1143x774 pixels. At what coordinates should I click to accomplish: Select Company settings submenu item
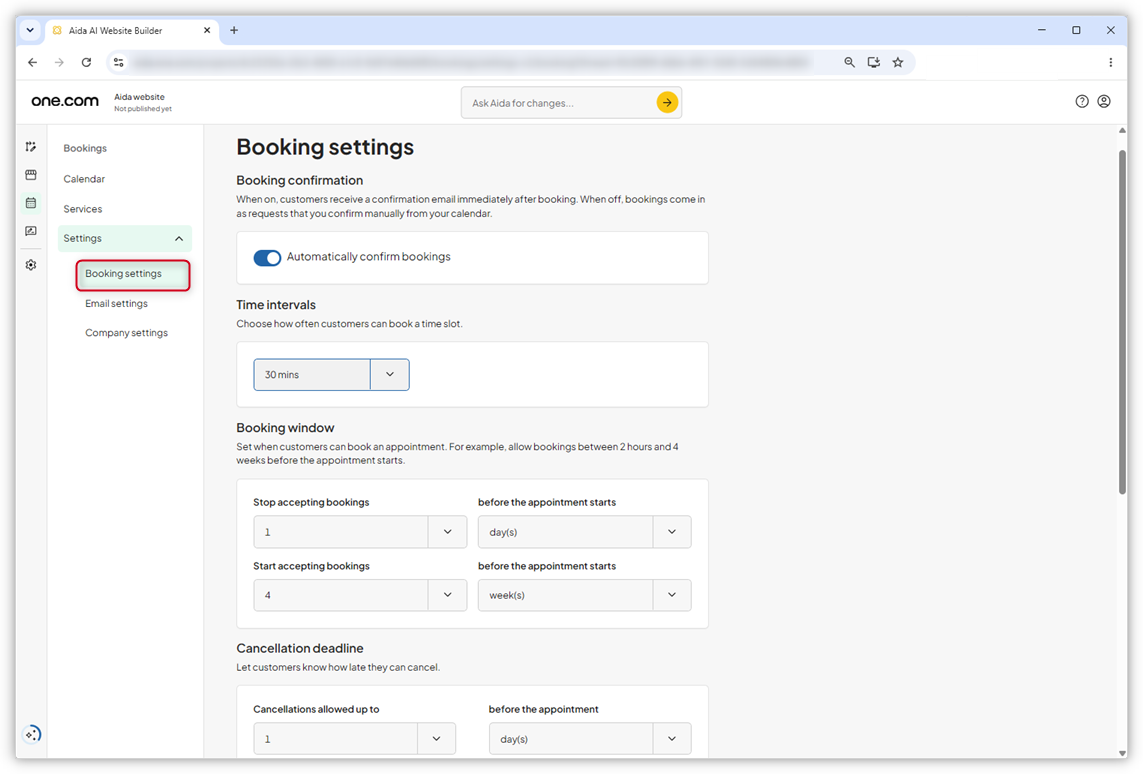126,333
